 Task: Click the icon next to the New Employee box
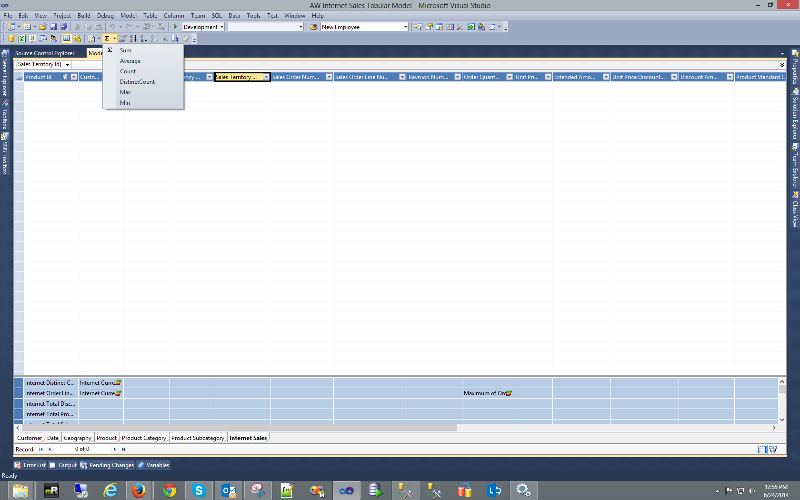(313, 27)
